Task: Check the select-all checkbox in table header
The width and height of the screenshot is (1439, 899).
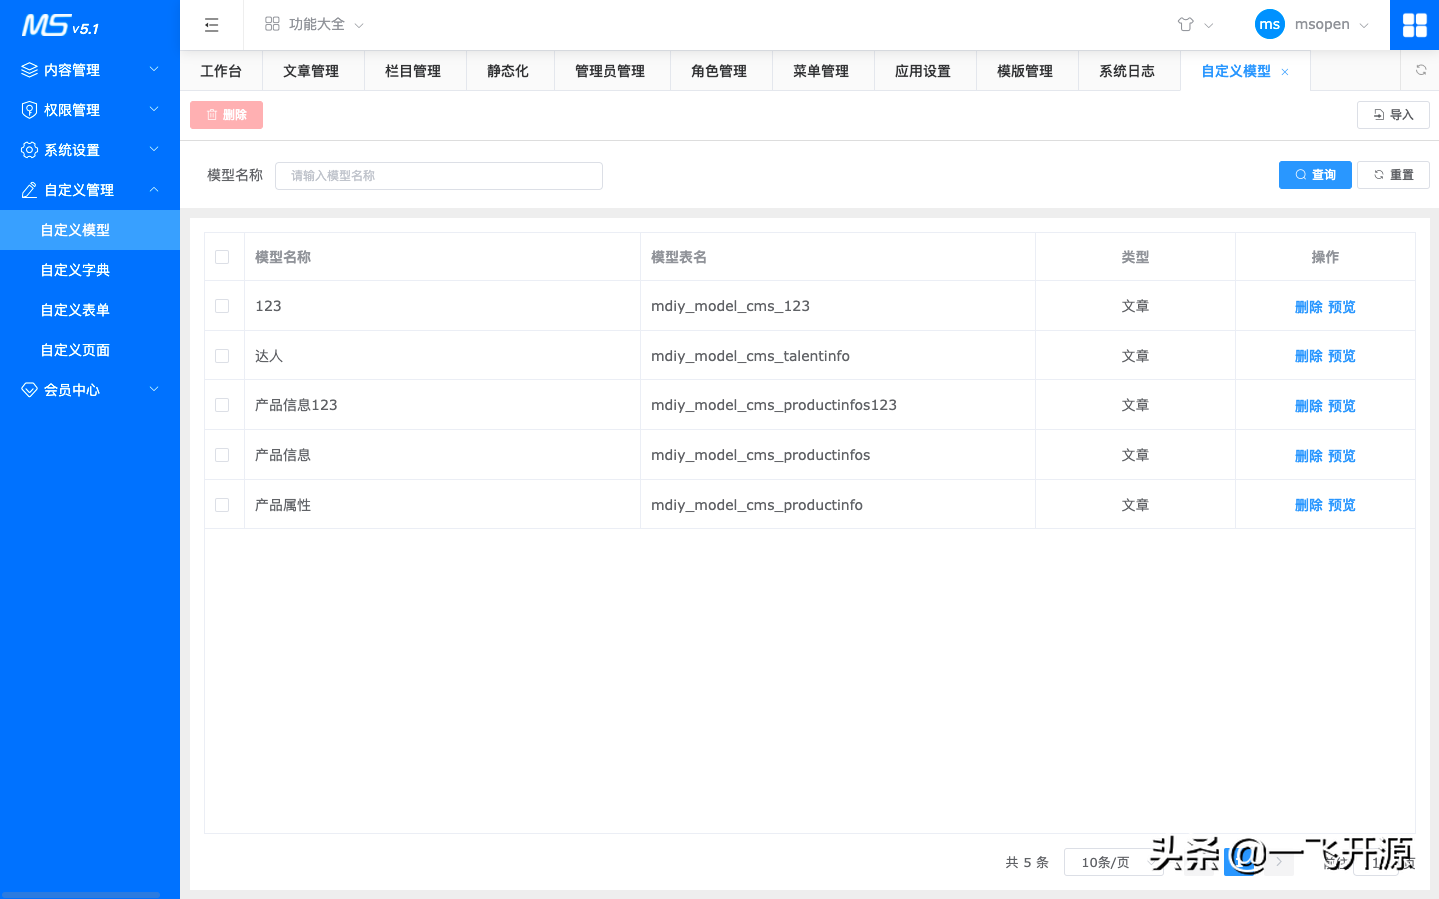Action: click(x=222, y=256)
